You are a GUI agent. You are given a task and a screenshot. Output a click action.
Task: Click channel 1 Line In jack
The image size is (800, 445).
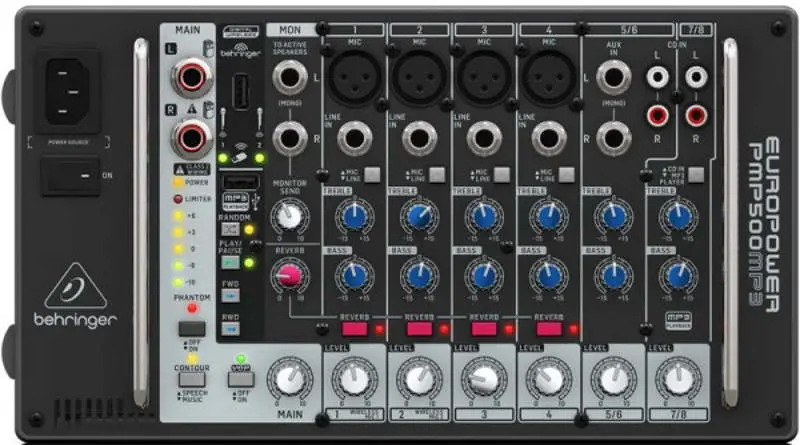click(x=355, y=138)
